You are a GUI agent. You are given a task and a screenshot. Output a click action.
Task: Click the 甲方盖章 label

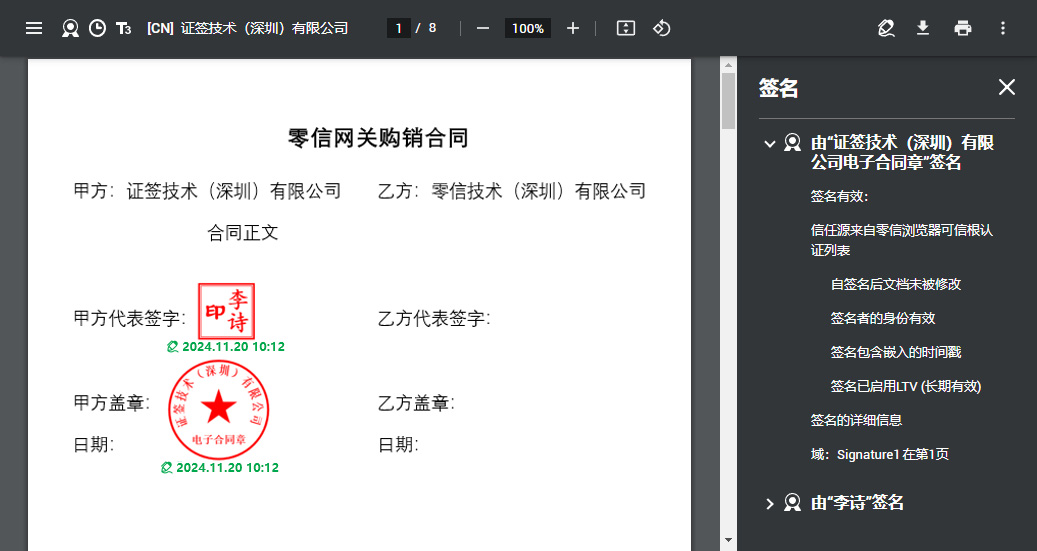click(x=112, y=403)
